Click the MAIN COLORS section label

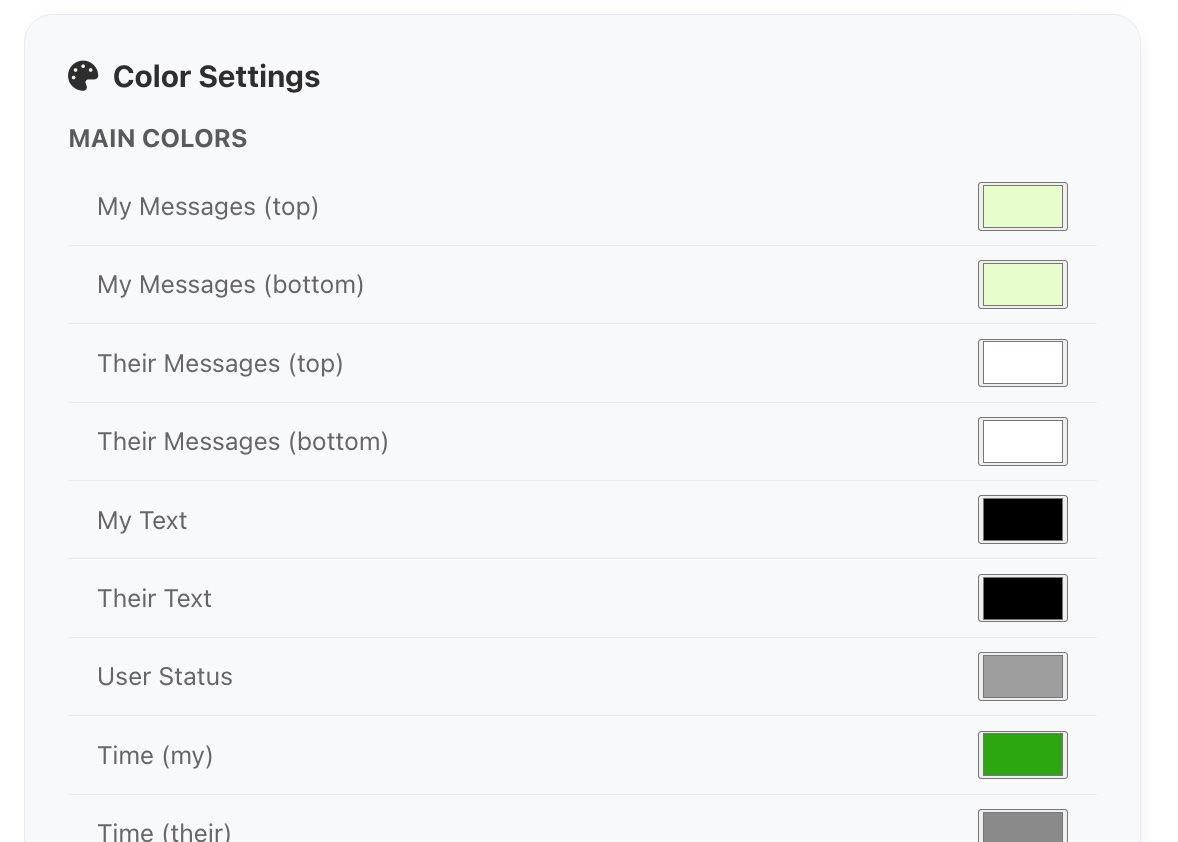[158, 138]
